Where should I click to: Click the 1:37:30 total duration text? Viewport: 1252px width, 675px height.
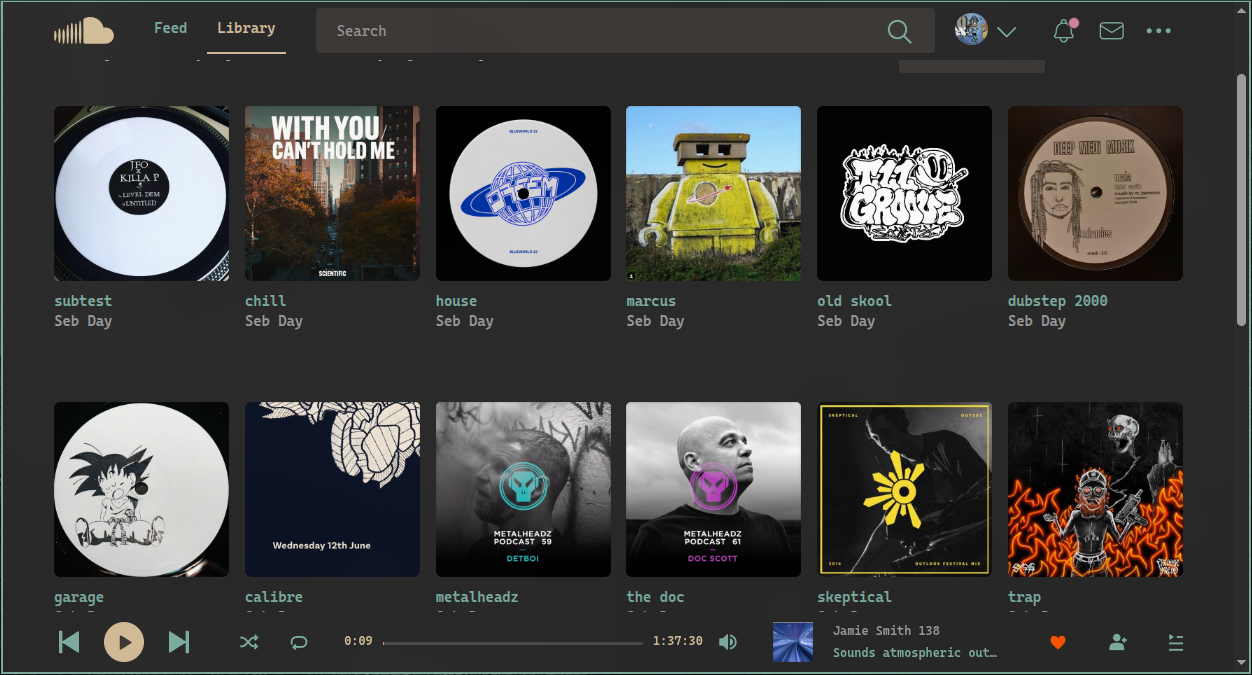tap(677, 641)
